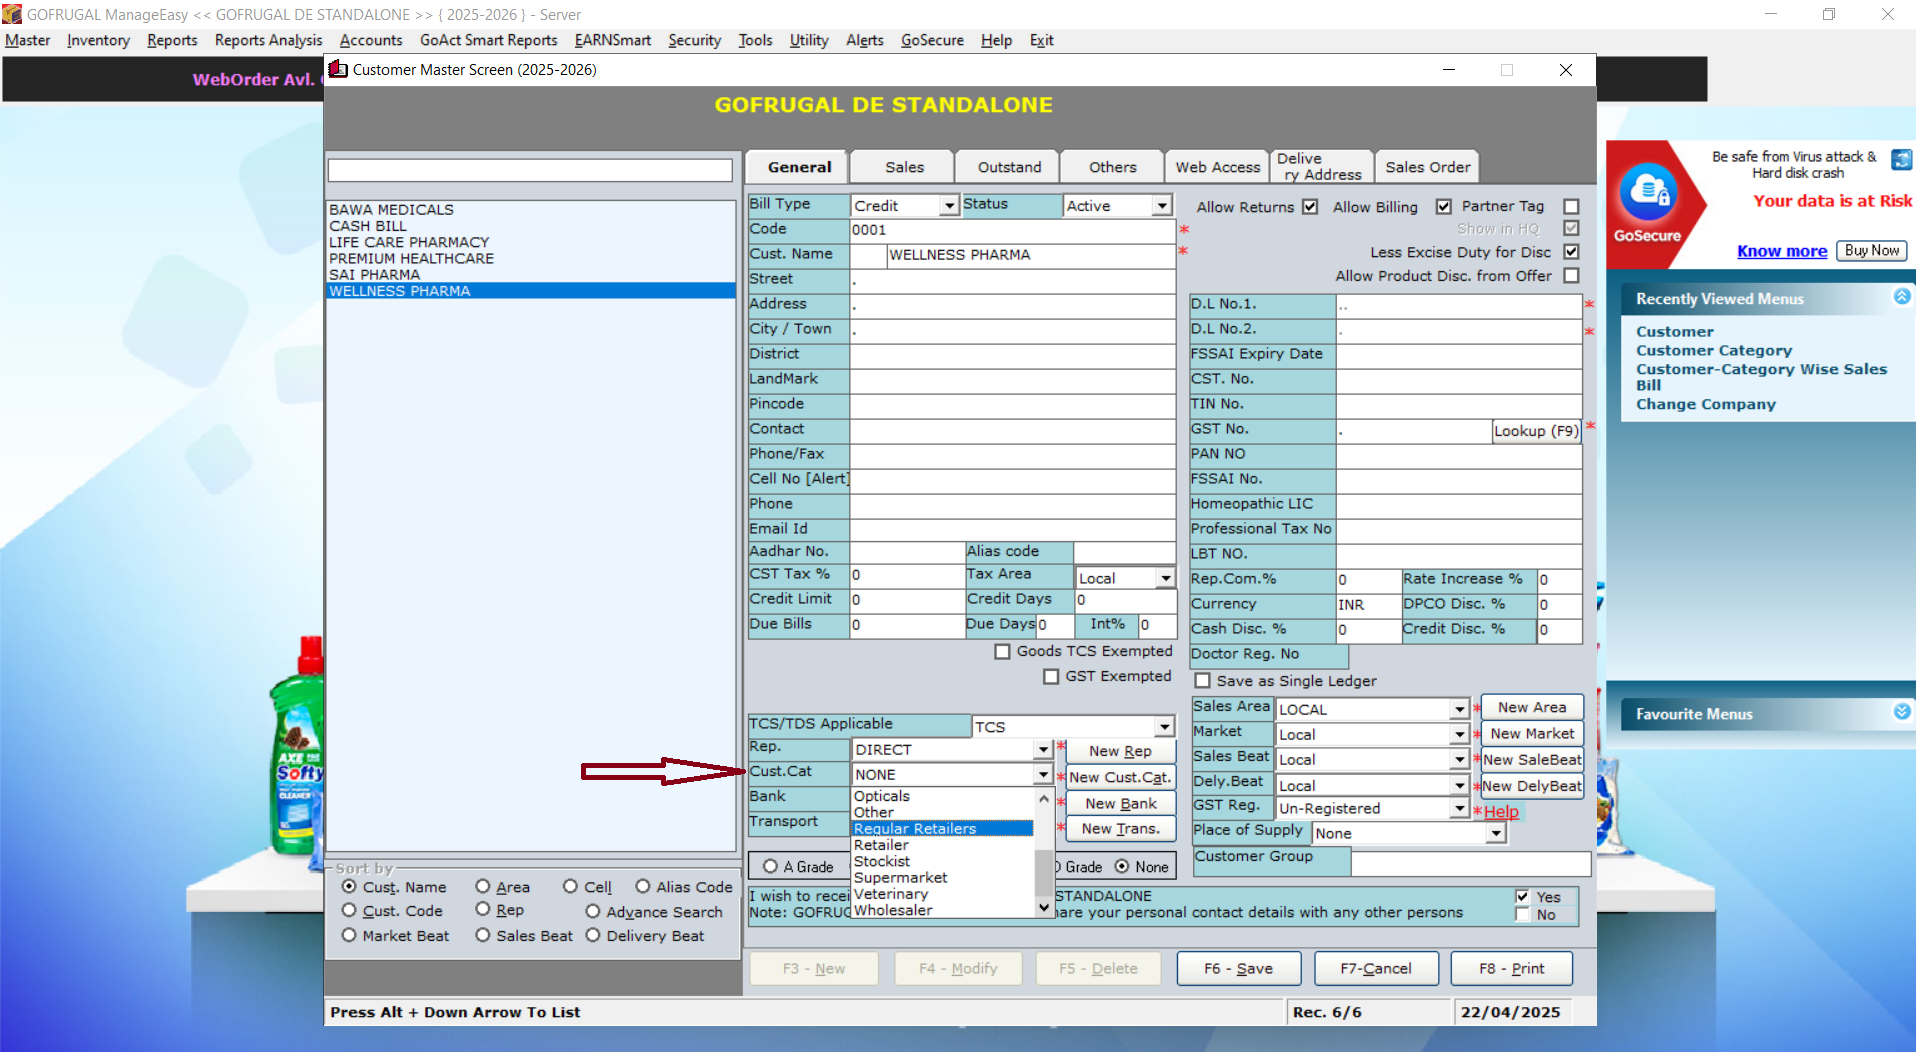The height and width of the screenshot is (1052, 1916).
Task: Click the GoSecure cloud logo icon
Action: (x=1647, y=193)
